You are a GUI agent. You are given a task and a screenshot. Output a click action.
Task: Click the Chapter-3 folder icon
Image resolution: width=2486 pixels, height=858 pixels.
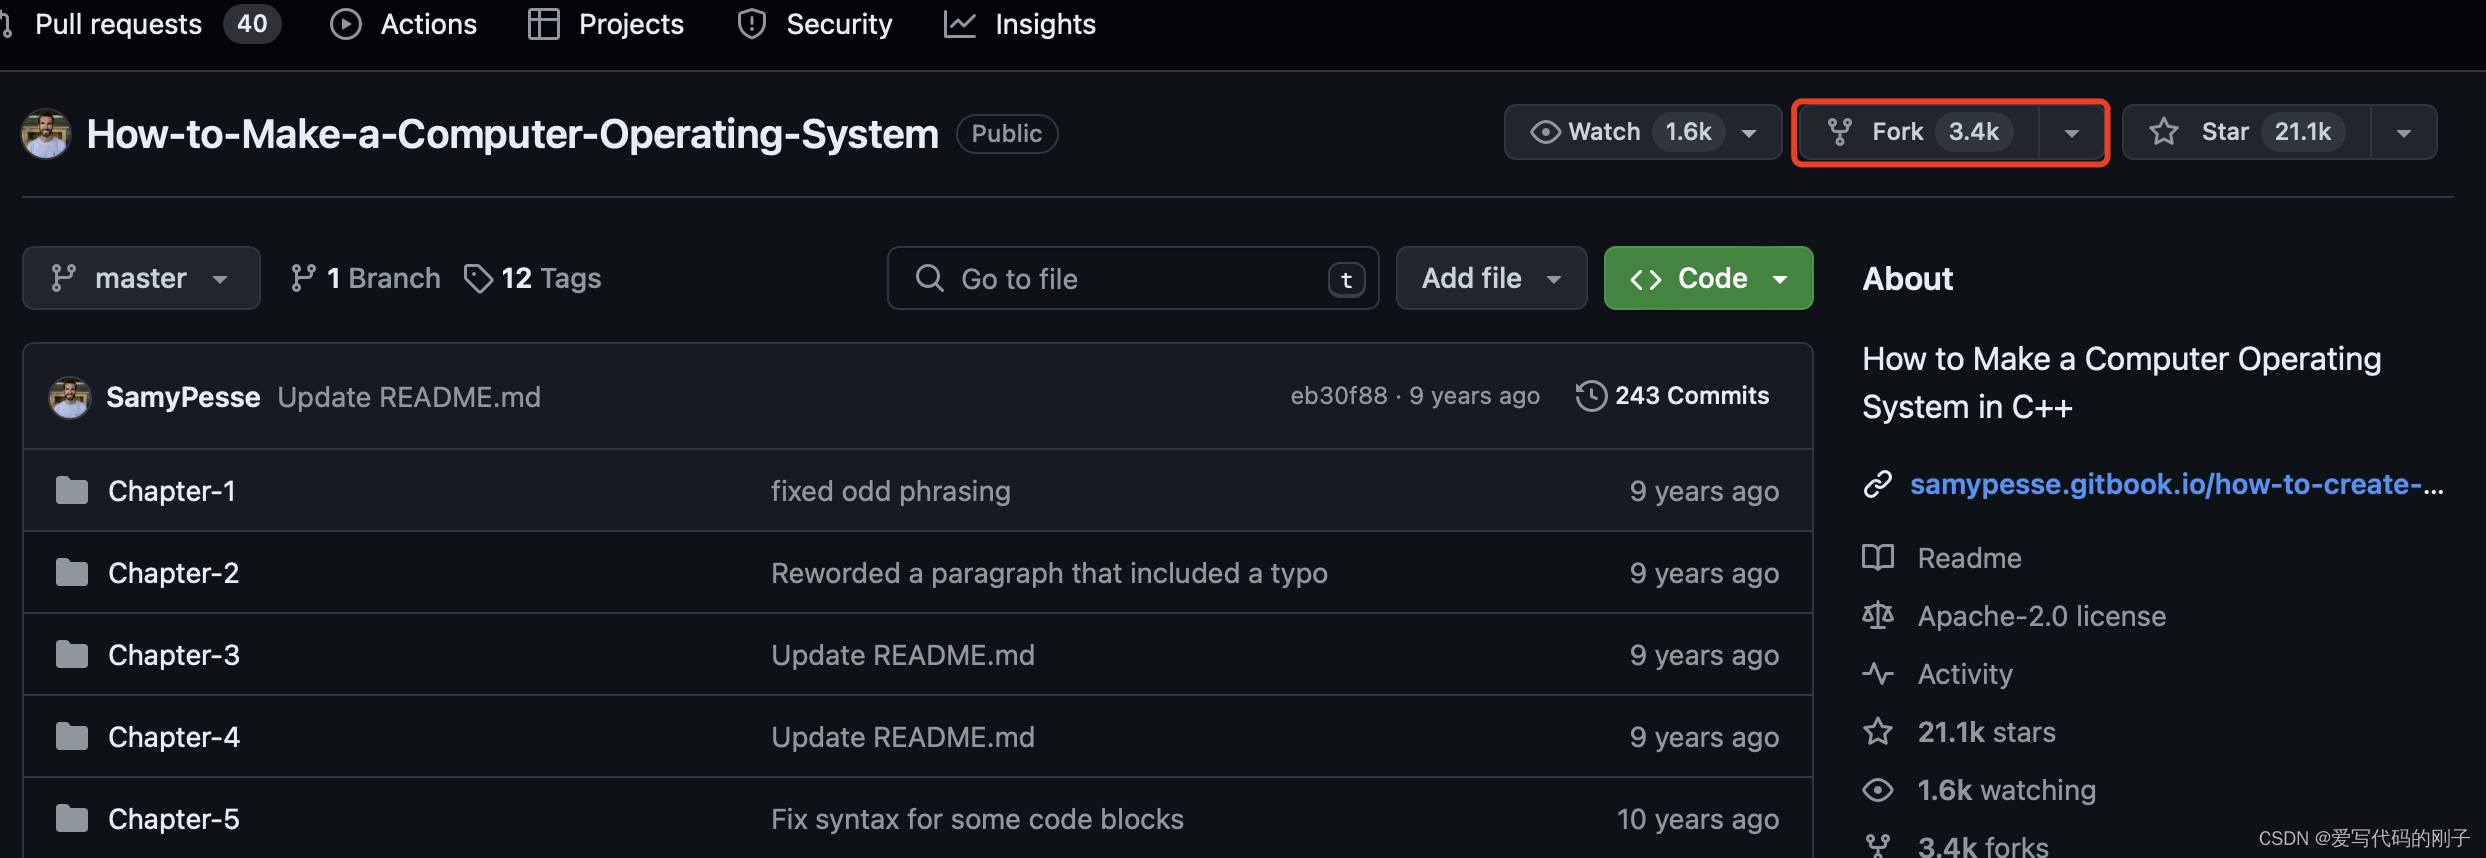click(x=71, y=655)
